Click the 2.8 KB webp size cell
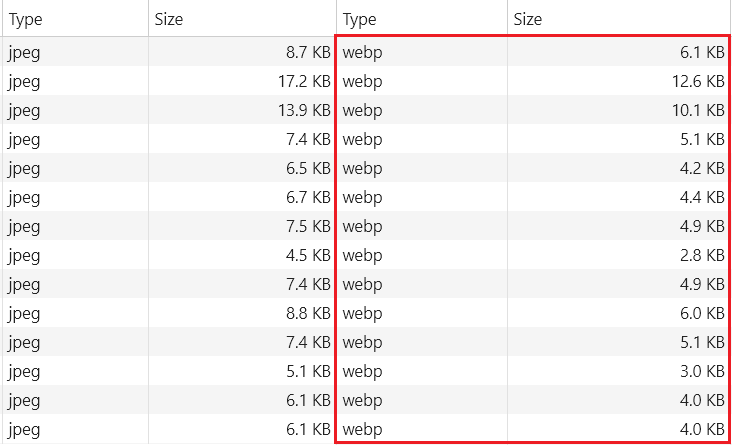The image size is (732, 447). tap(619, 255)
